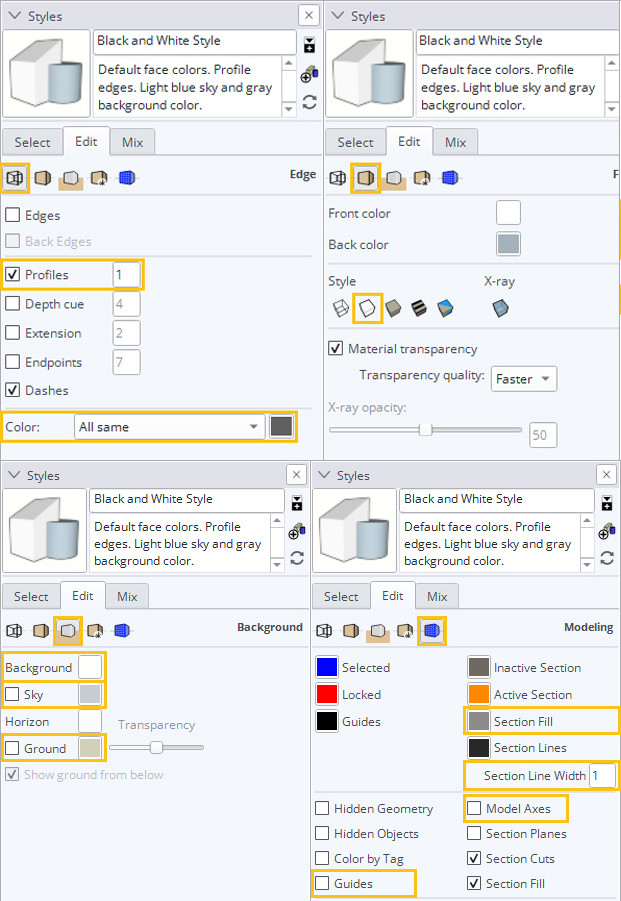Pick the Shaded with Textures style icon

pos(419,309)
